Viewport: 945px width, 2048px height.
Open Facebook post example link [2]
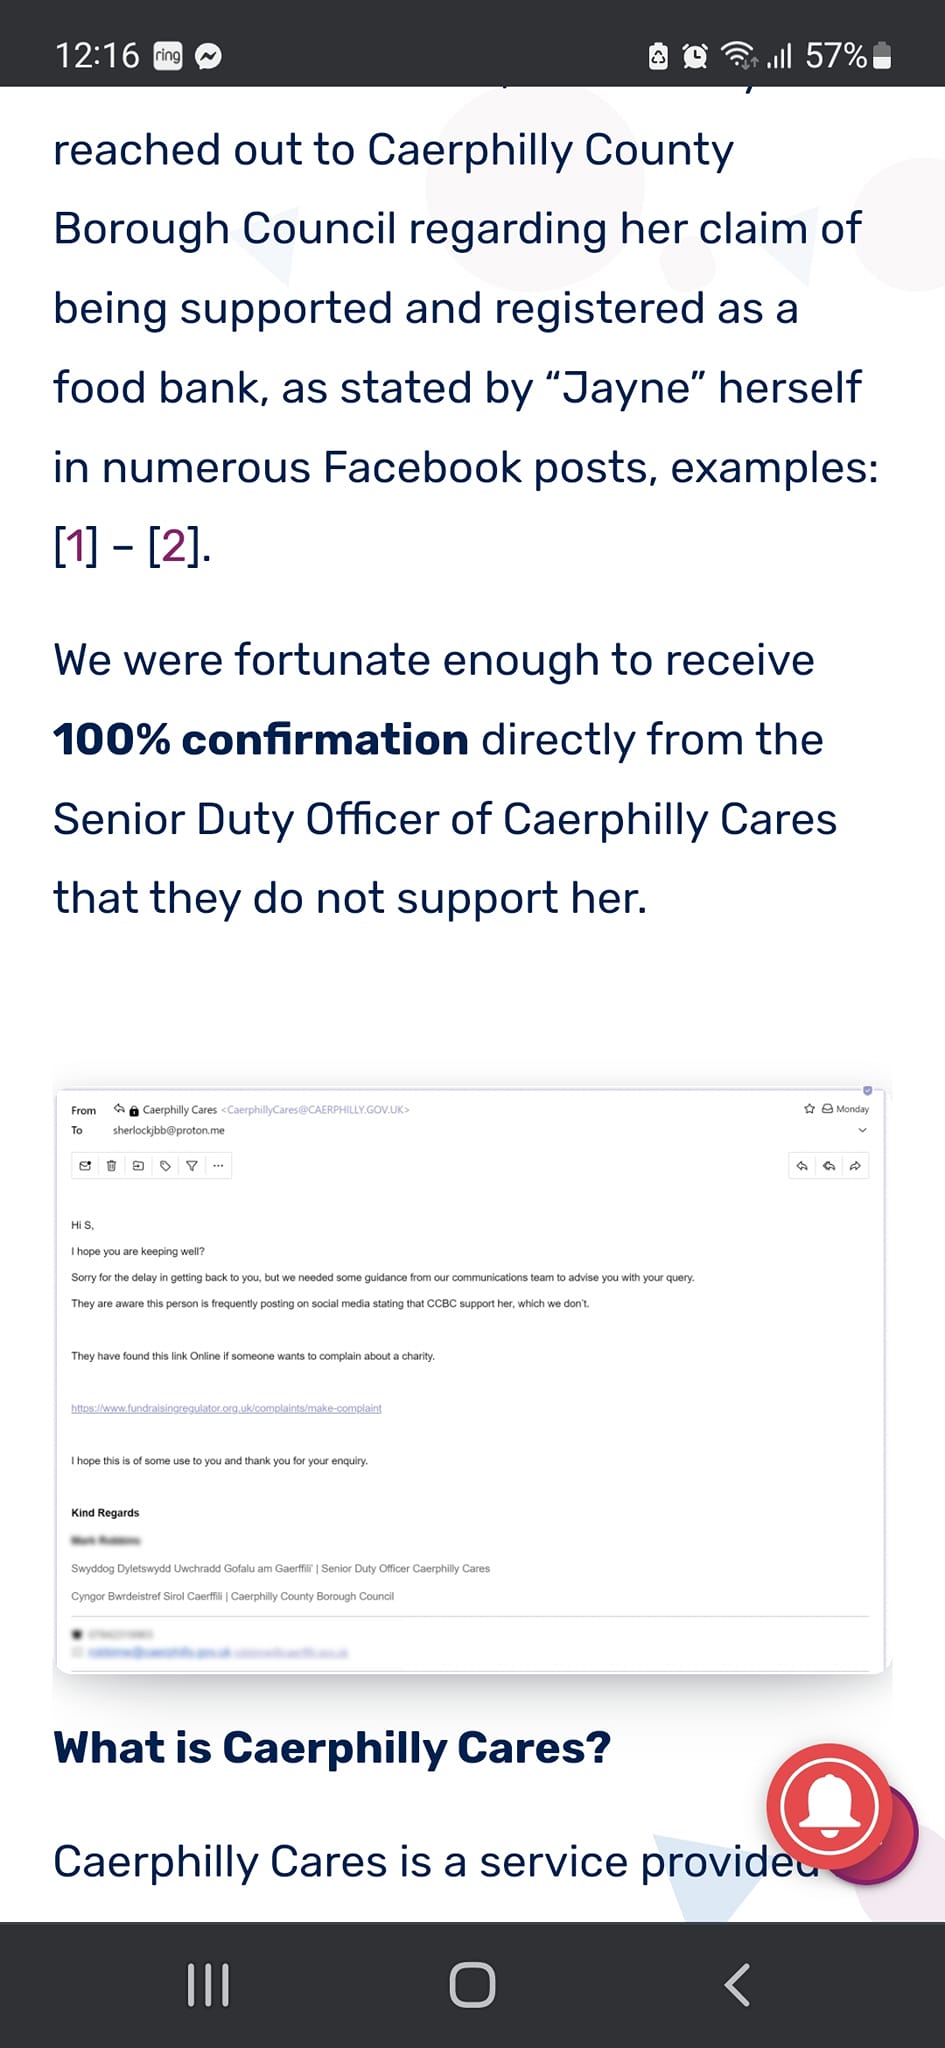(x=174, y=546)
